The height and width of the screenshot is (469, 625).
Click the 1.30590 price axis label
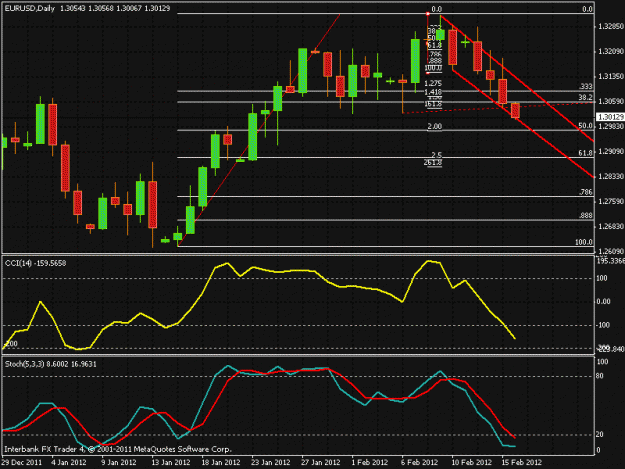[611, 102]
